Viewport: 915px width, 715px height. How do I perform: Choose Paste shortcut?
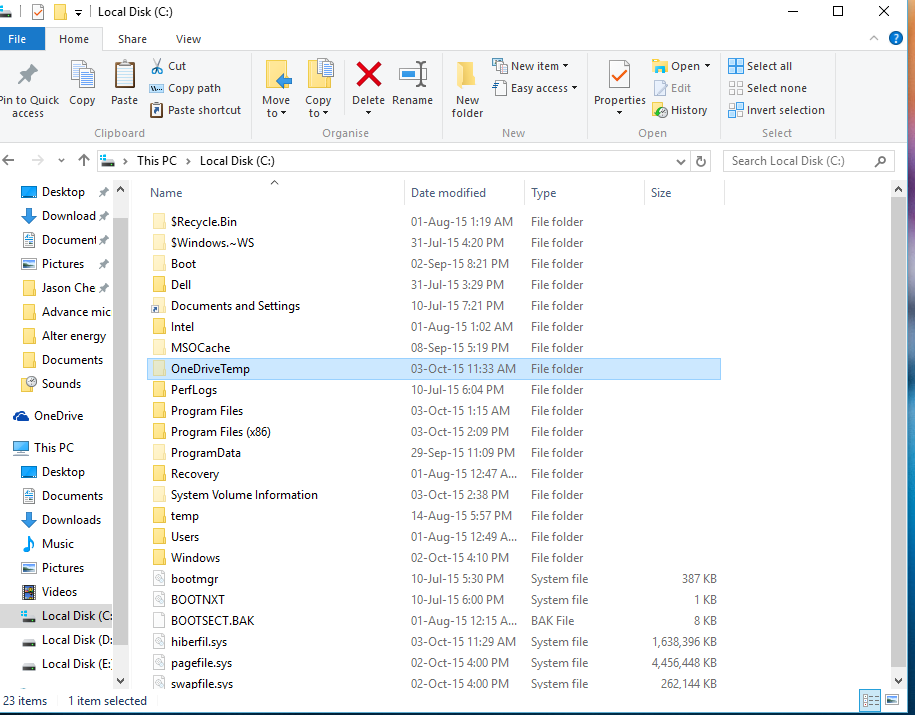coord(195,110)
